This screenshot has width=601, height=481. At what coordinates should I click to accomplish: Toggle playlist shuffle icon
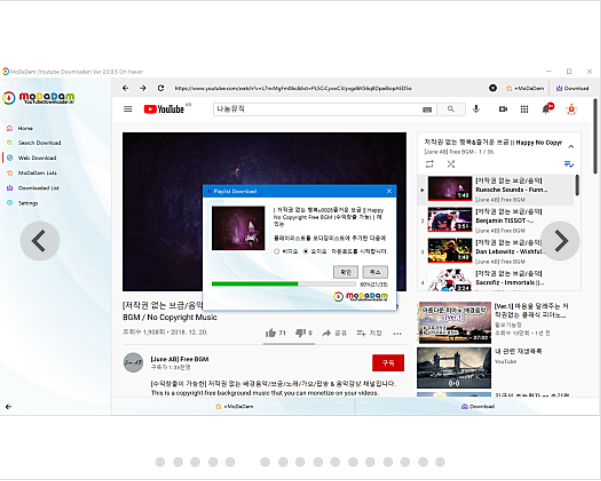click(451, 164)
